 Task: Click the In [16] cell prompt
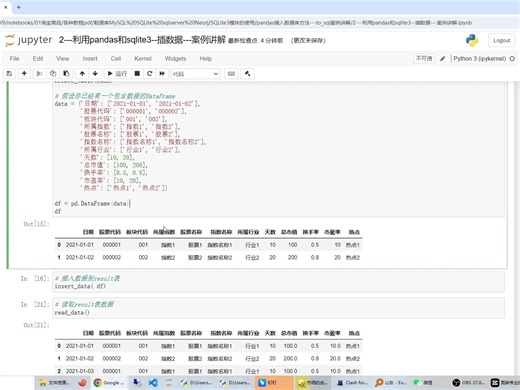(x=35, y=278)
